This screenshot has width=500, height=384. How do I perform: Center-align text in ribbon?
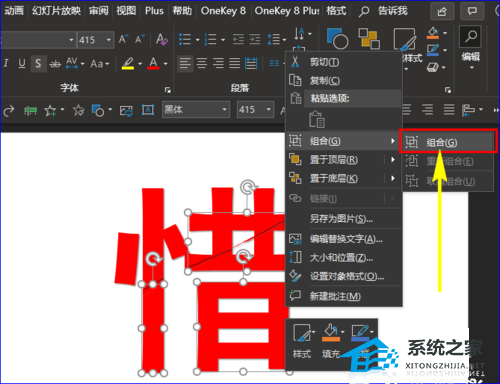click(202, 63)
